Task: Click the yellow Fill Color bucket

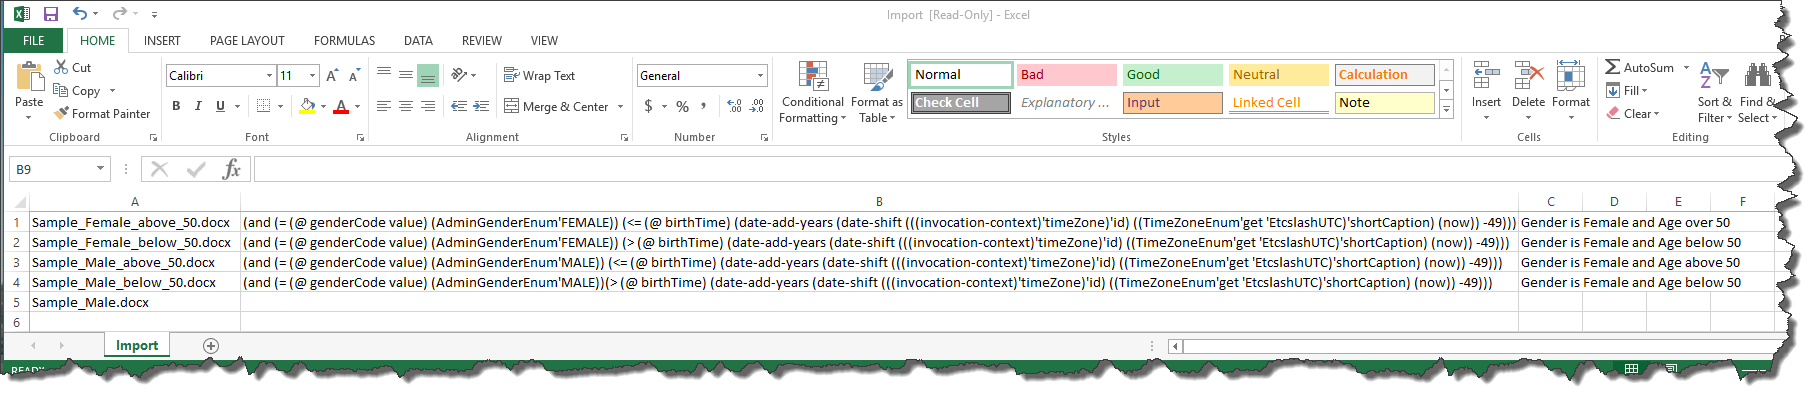Action: click(x=307, y=106)
